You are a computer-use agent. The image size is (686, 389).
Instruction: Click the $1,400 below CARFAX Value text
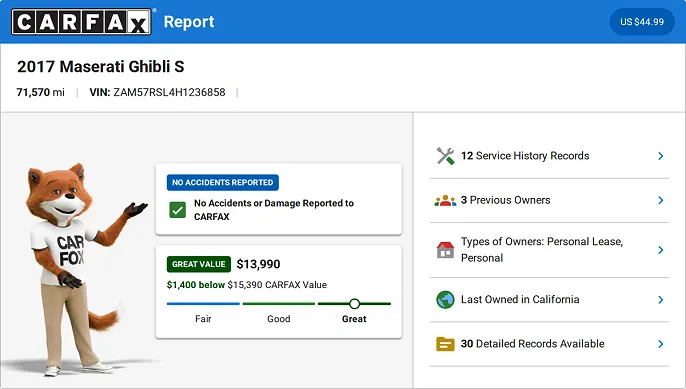point(247,285)
